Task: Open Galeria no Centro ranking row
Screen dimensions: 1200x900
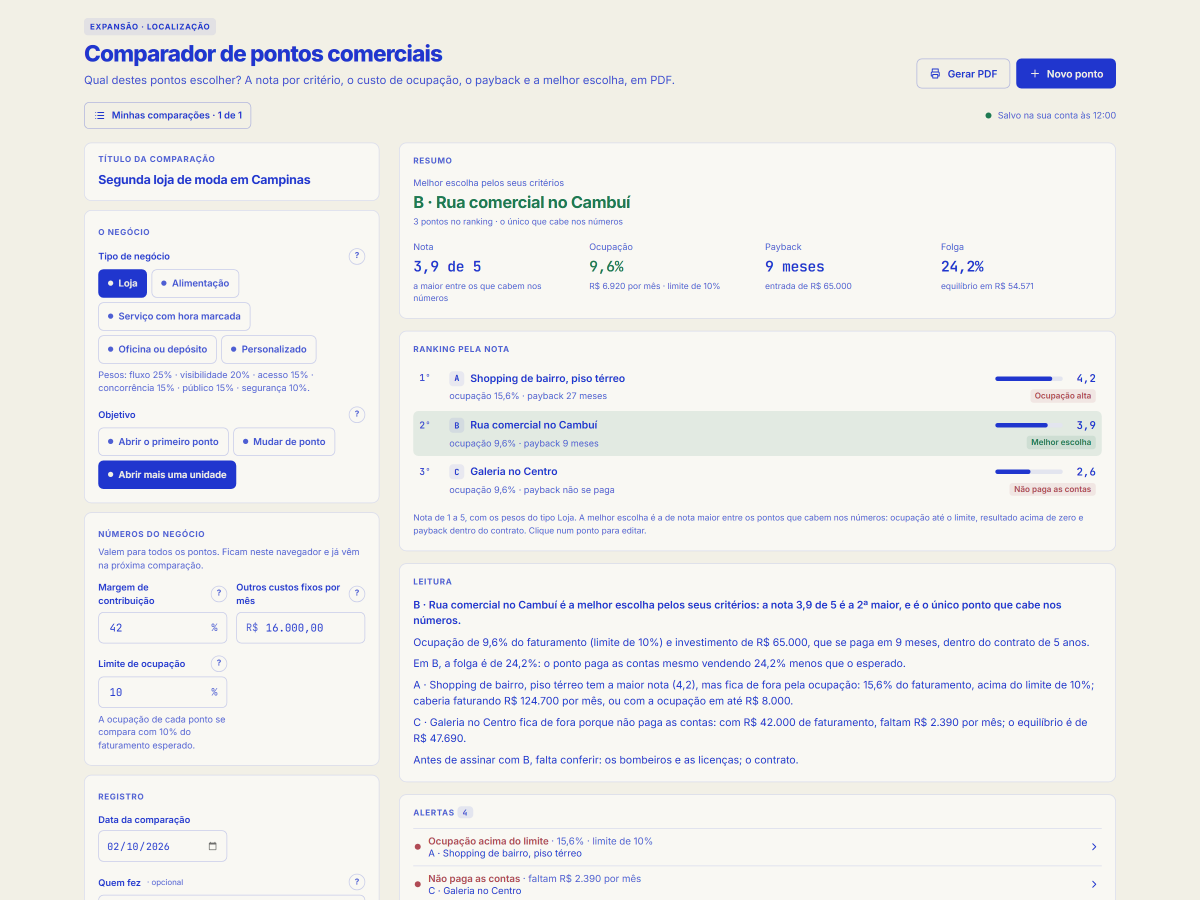Action: pyautogui.click(x=758, y=479)
